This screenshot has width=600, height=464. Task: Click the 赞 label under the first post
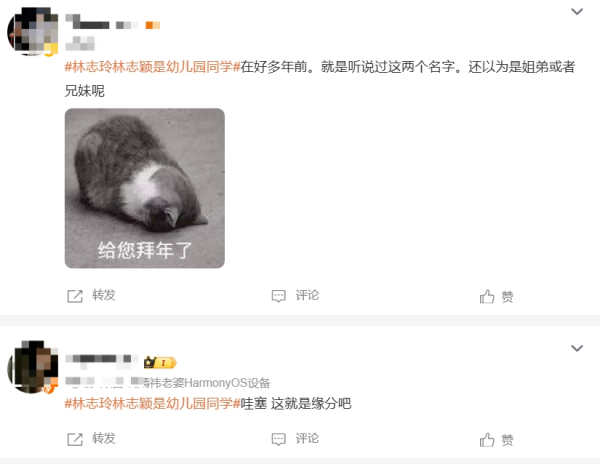coord(507,296)
